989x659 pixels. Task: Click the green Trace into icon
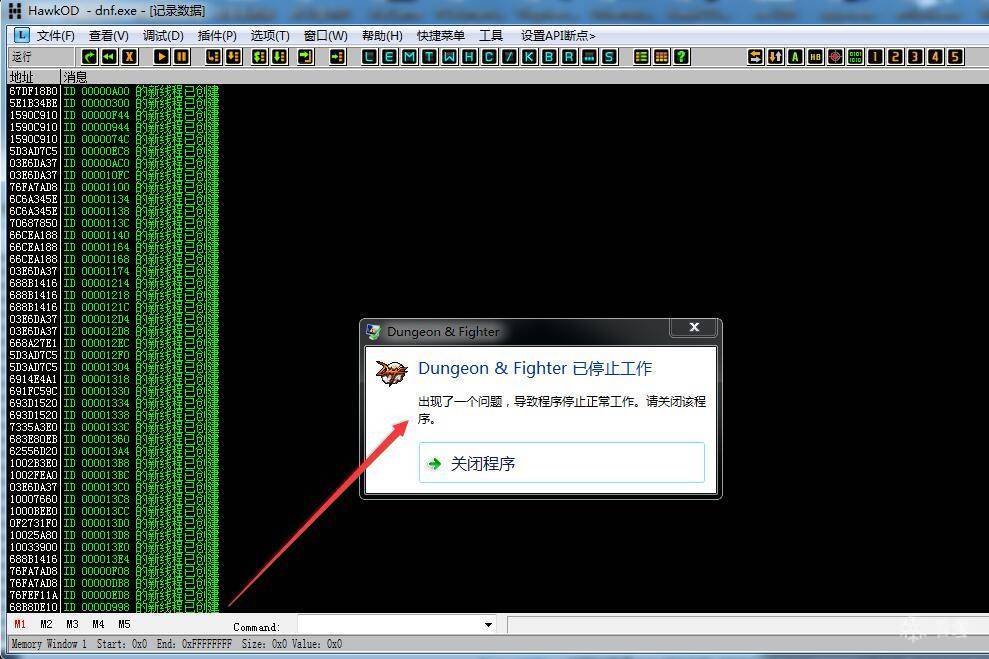coord(259,57)
